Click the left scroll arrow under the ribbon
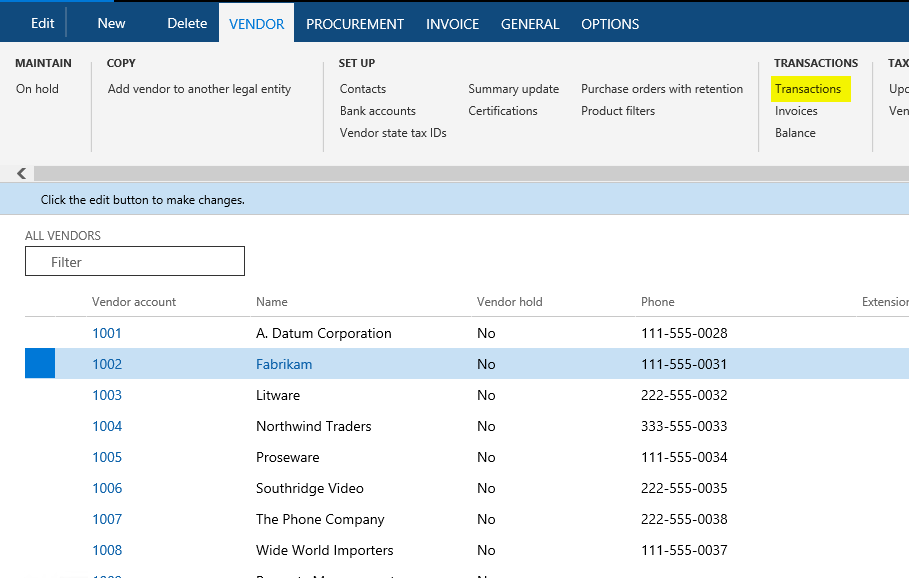 pos(21,173)
